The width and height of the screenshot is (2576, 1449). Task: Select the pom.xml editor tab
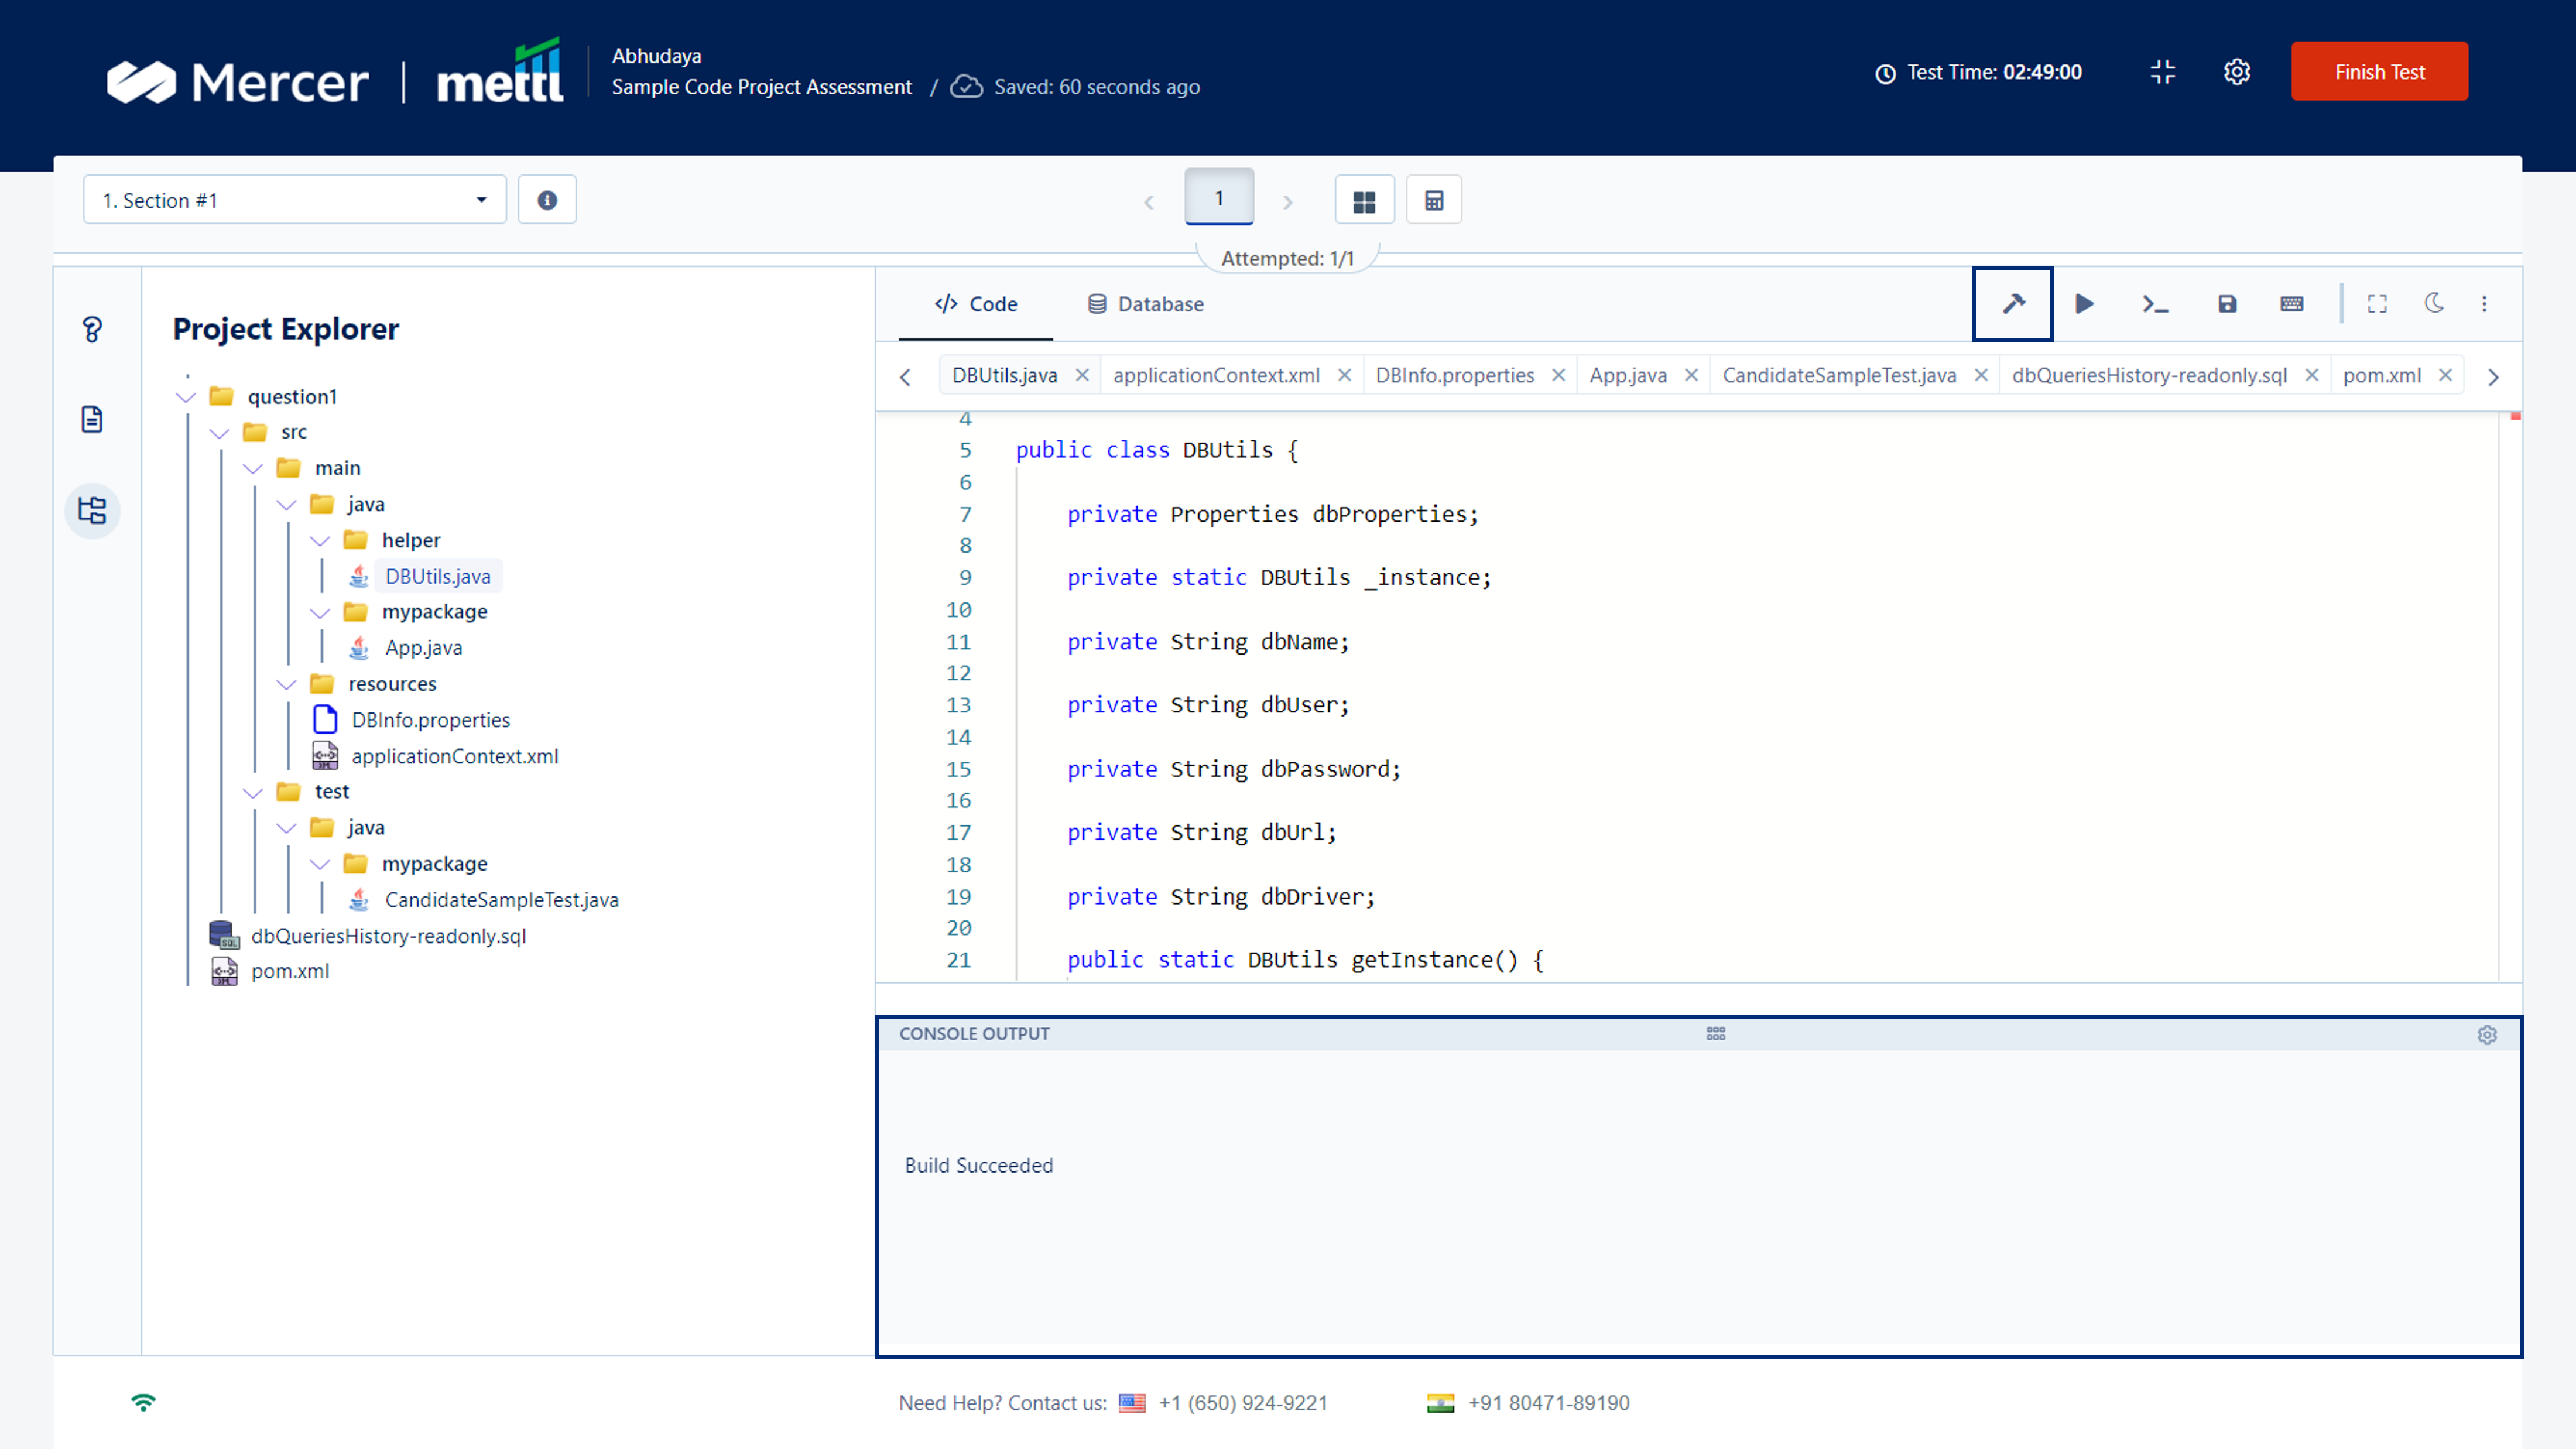pos(2381,375)
